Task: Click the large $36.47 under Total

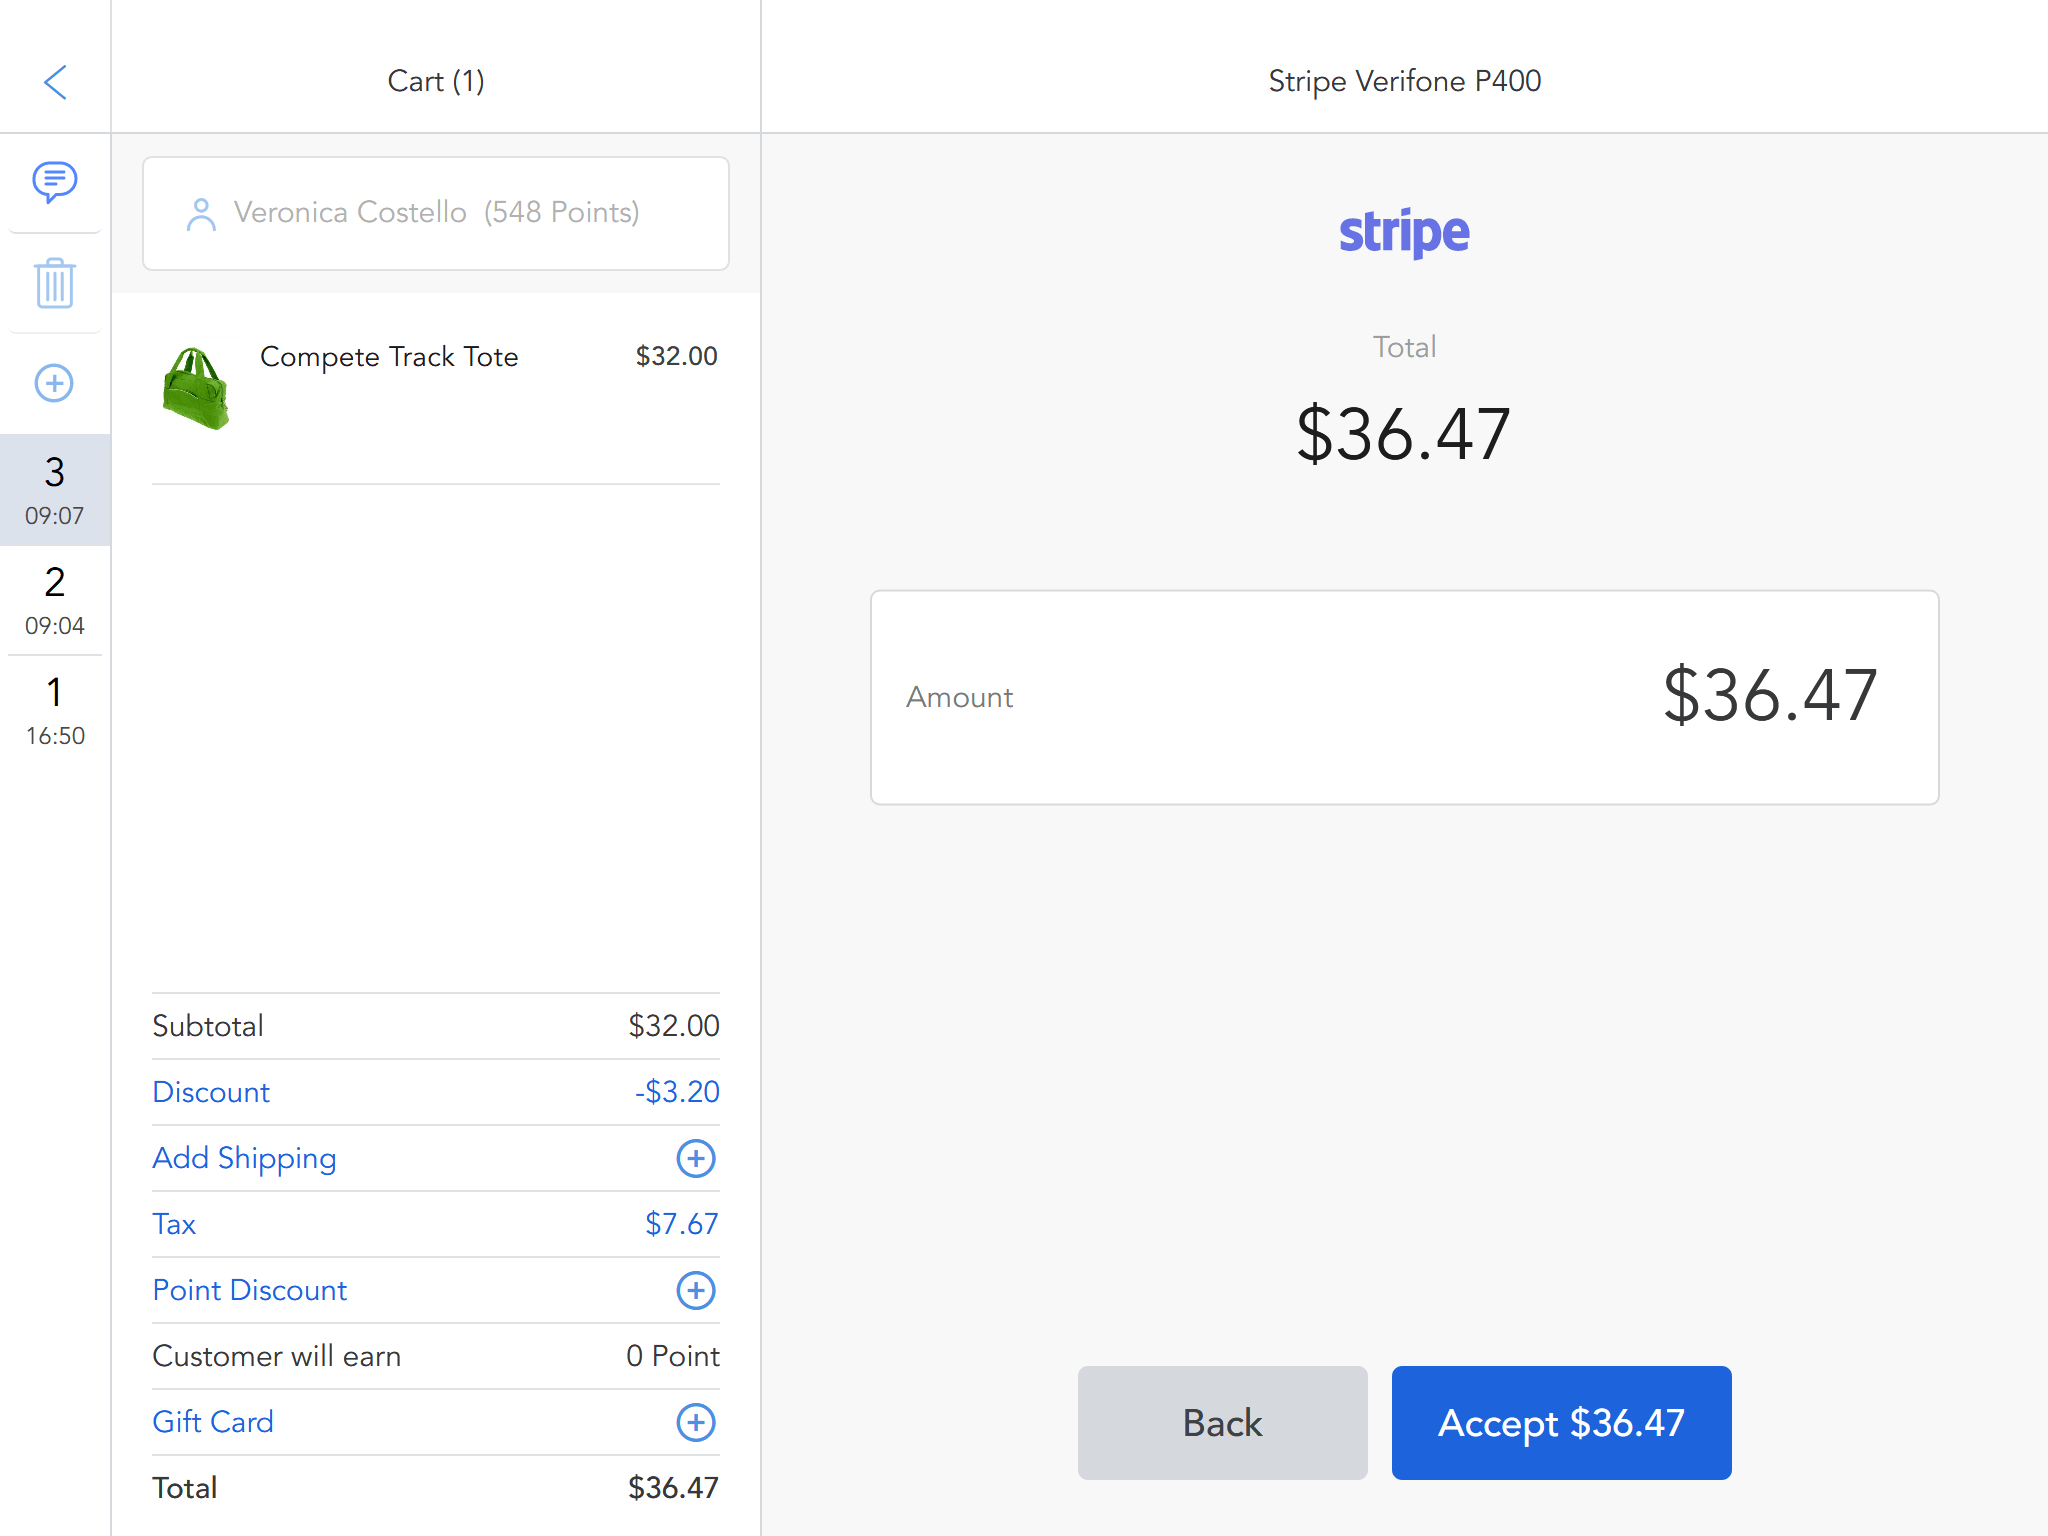Action: coord(1404,435)
